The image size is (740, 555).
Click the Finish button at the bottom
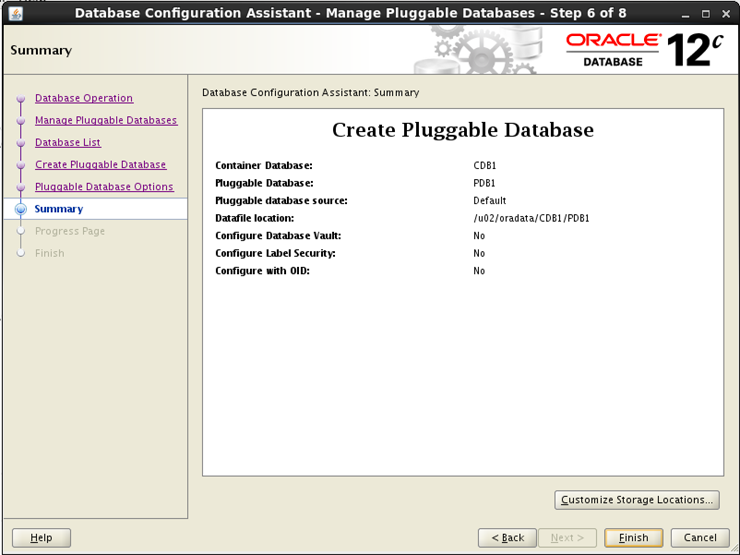point(633,538)
